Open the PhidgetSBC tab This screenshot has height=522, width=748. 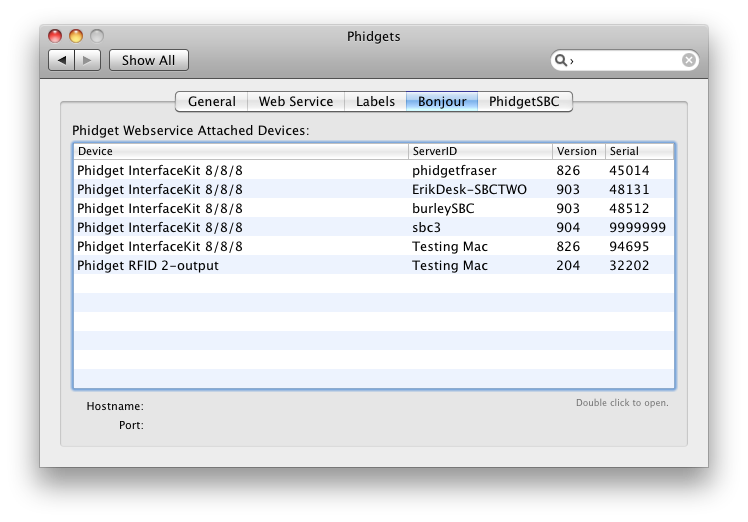pos(524,101)
